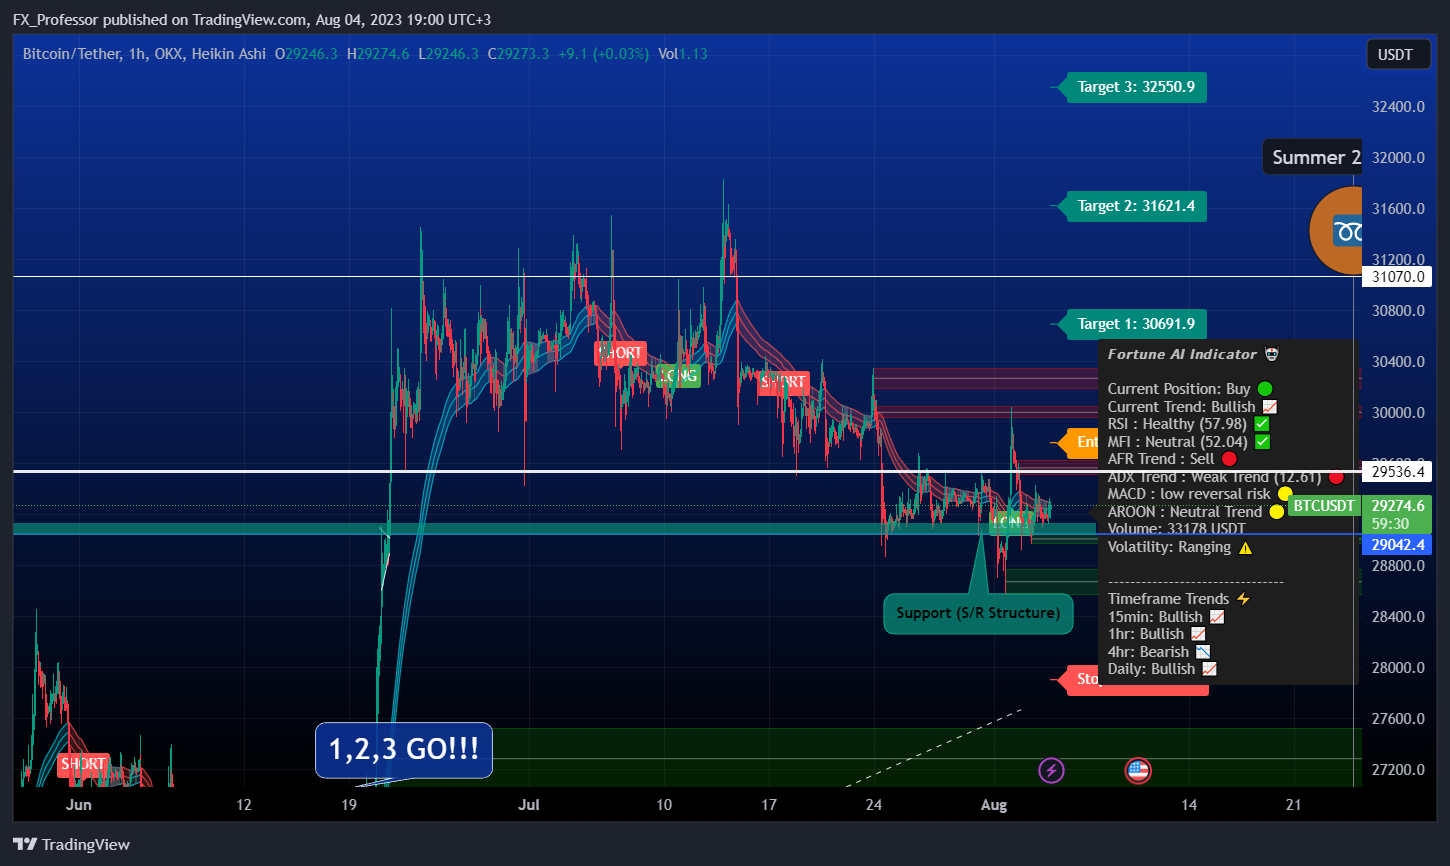Click the Daily Bullish chart icon

point(1209,669)
